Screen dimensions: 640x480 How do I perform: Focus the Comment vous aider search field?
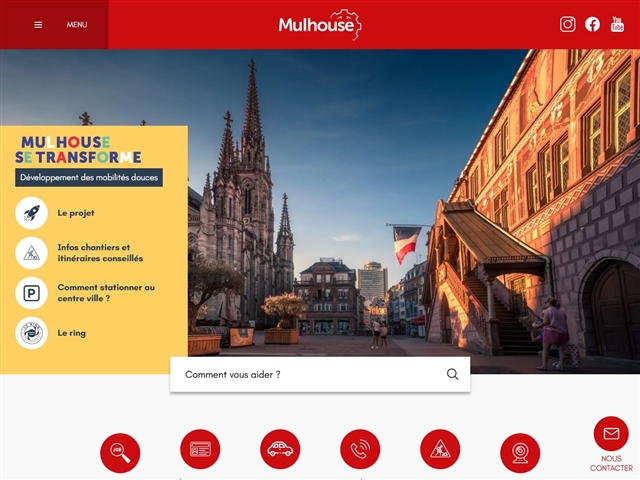(320, 374)
